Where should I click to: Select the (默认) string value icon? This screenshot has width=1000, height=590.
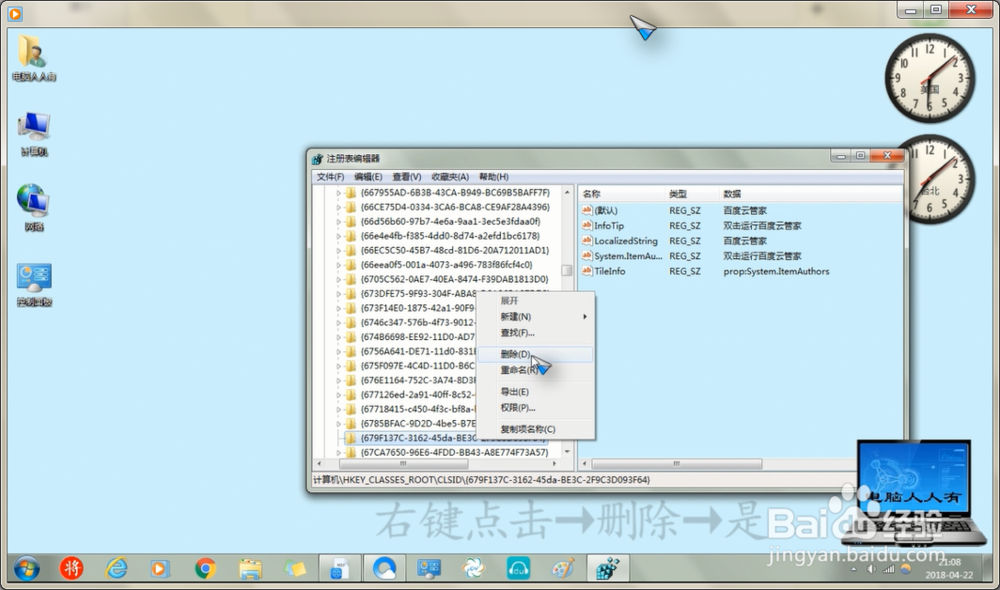(587, 210)
